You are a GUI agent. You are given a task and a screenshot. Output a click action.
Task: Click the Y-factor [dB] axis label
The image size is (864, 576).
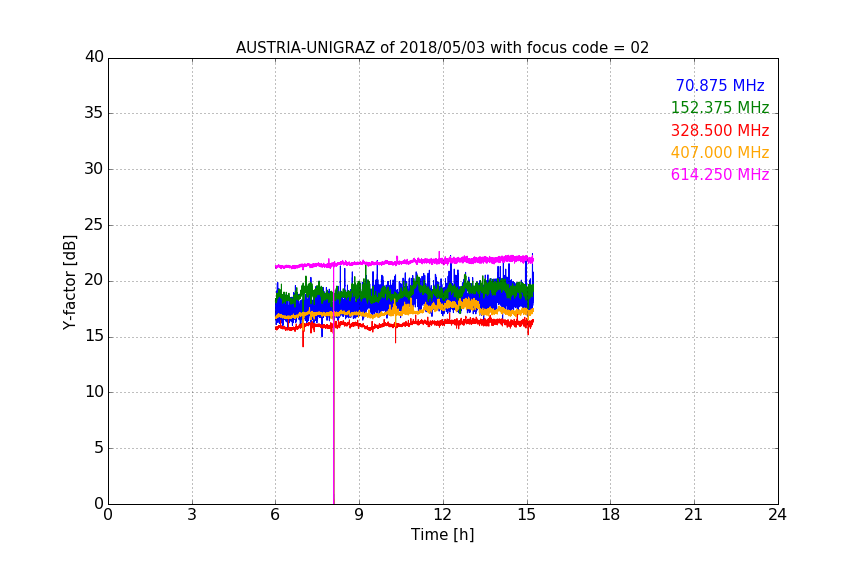point(70,282)
